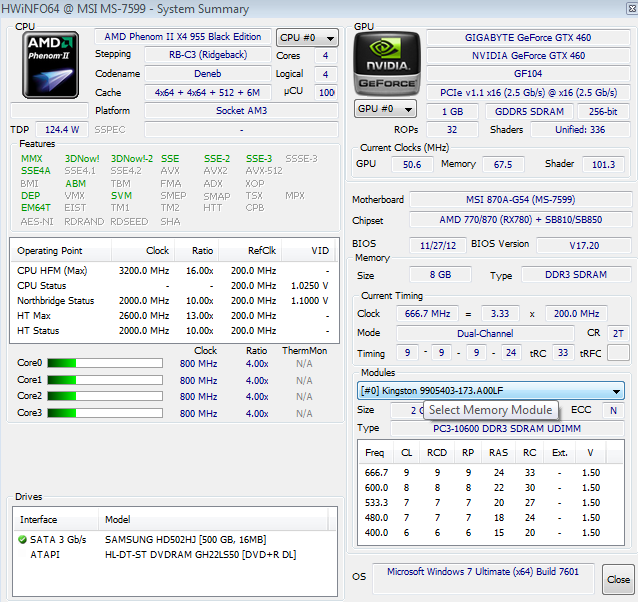This screenshot has width=641, height=602.
Task: Click the cache 4x64 + 4x64 field
Action: point(208,92)
